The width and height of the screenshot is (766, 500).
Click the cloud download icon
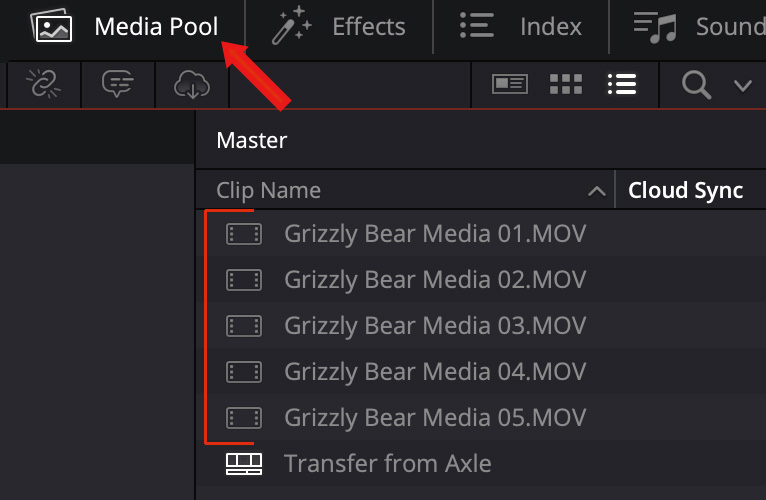[191, 85]
